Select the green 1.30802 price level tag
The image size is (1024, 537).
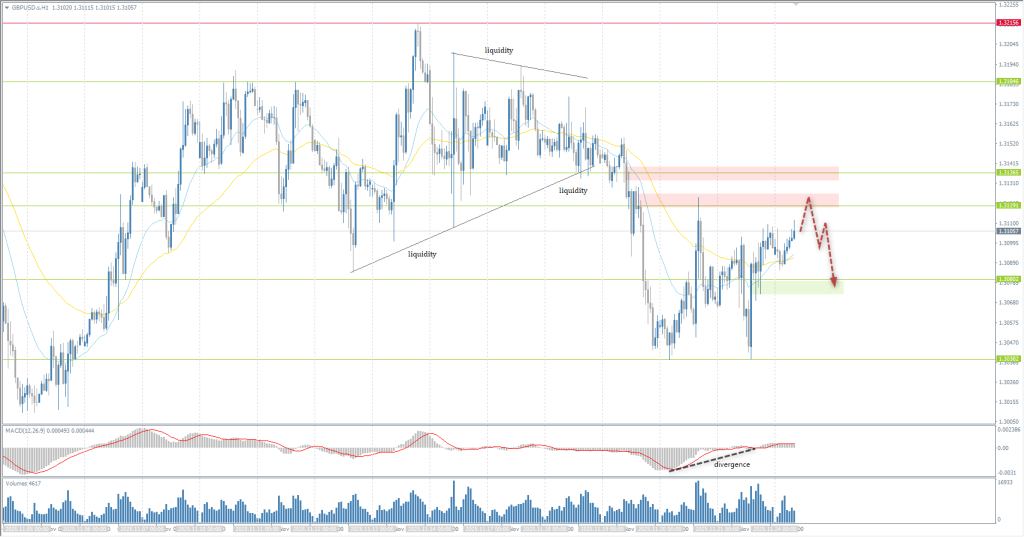(x=1008, y=279)
